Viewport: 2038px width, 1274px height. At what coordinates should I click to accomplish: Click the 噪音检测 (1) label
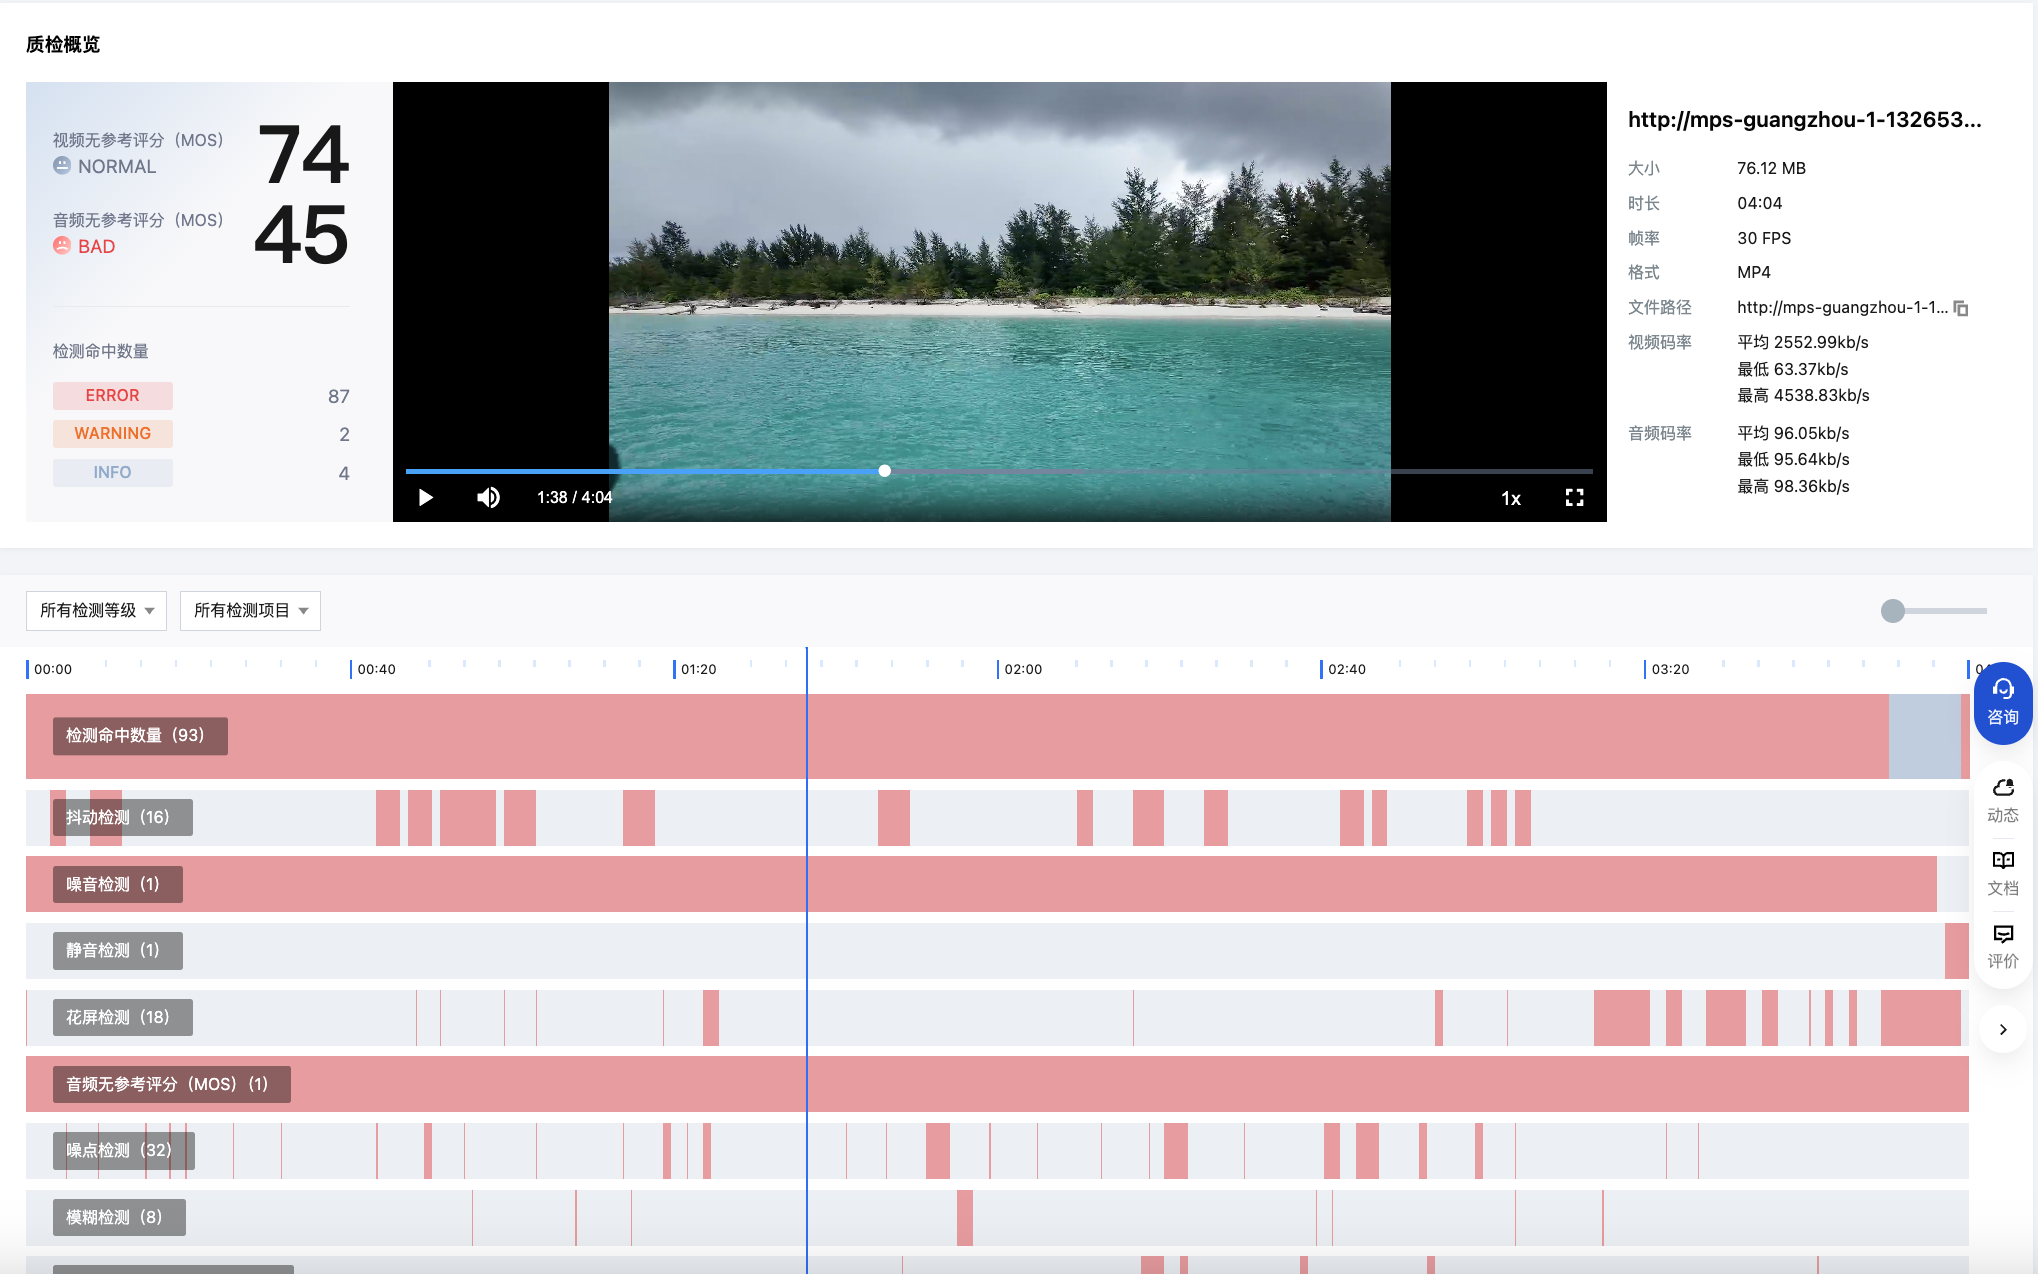coord(117,884)
